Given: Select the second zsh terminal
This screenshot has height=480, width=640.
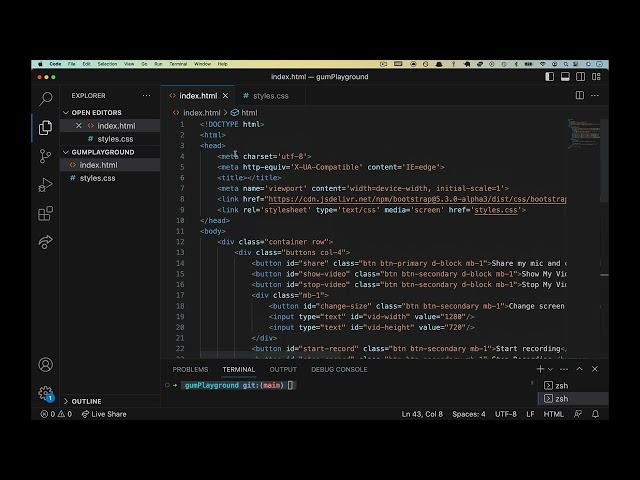Looking at the screenshot, I should pyautogui.click(x=573, y=398).
